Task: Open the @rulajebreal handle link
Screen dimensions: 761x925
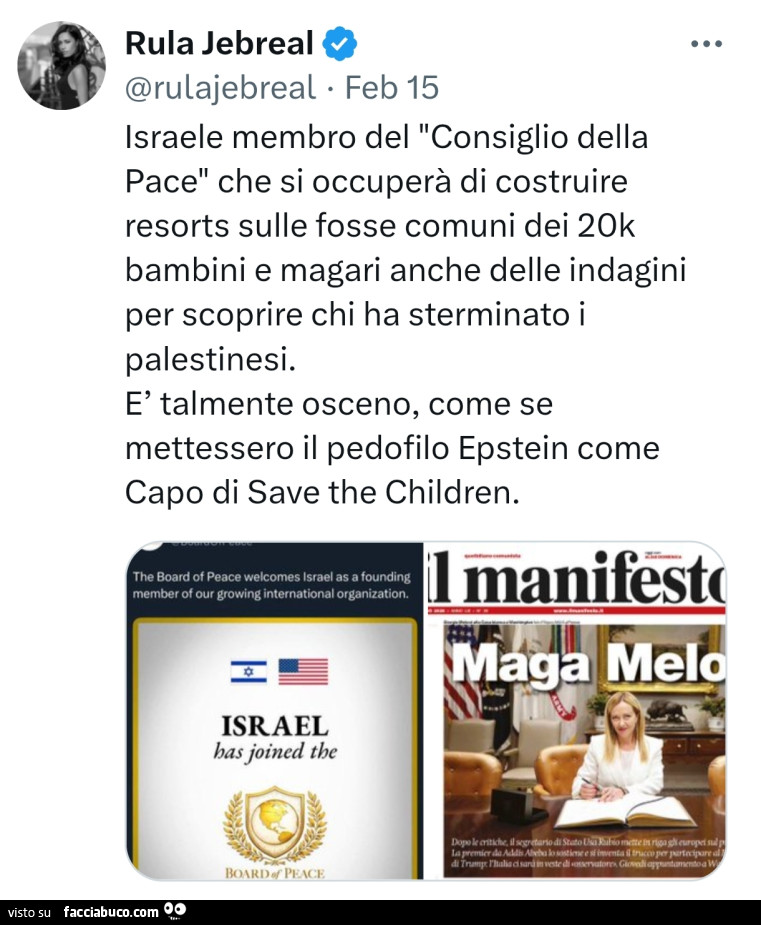Action: coord(221,88)
